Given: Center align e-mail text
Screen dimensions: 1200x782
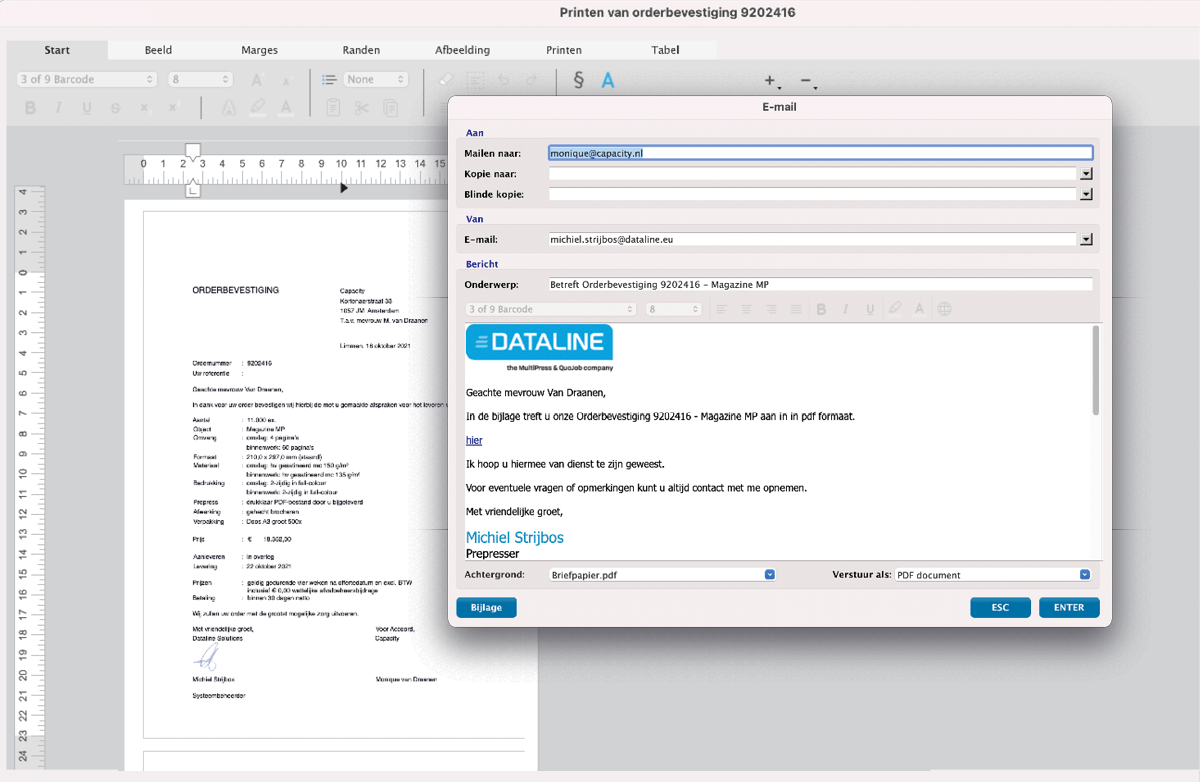Looking at the screenshot, I should [x=746, y=310].
